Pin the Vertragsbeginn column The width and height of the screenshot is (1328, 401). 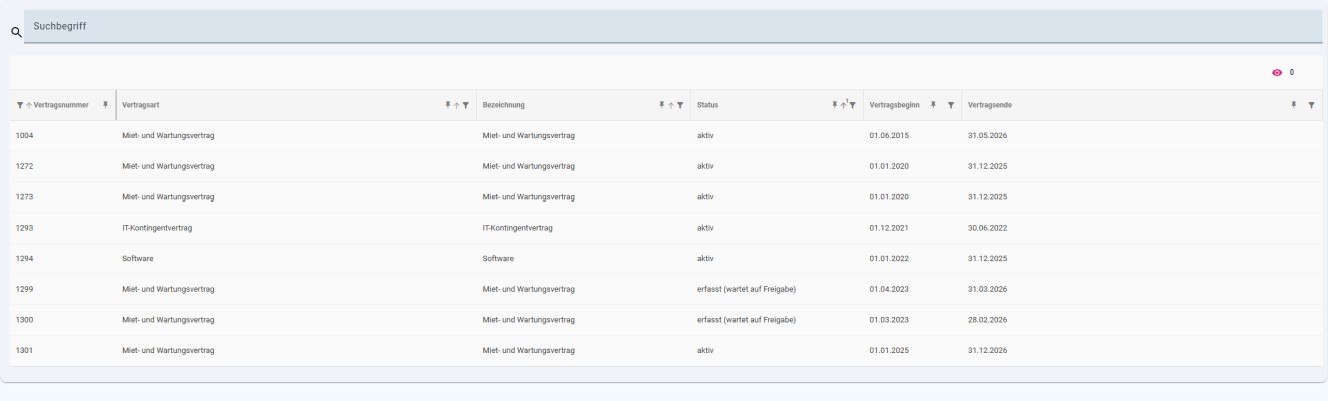pos(932,105)
